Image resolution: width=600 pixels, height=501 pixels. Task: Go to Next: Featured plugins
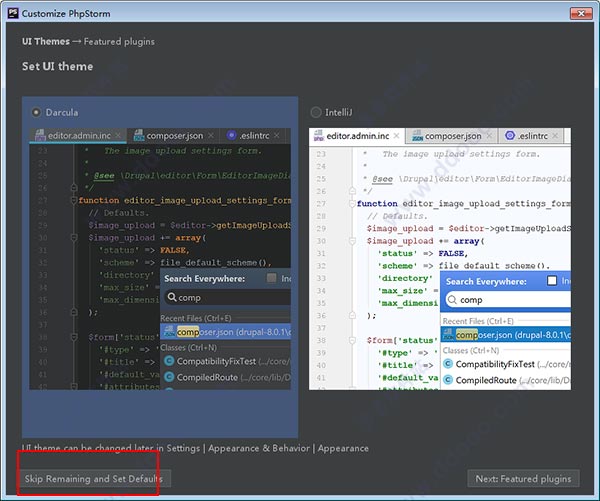[523, 478]
